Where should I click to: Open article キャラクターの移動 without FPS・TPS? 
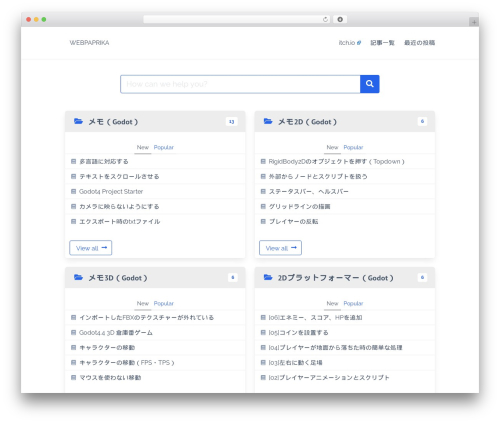(x=107, y=347)
